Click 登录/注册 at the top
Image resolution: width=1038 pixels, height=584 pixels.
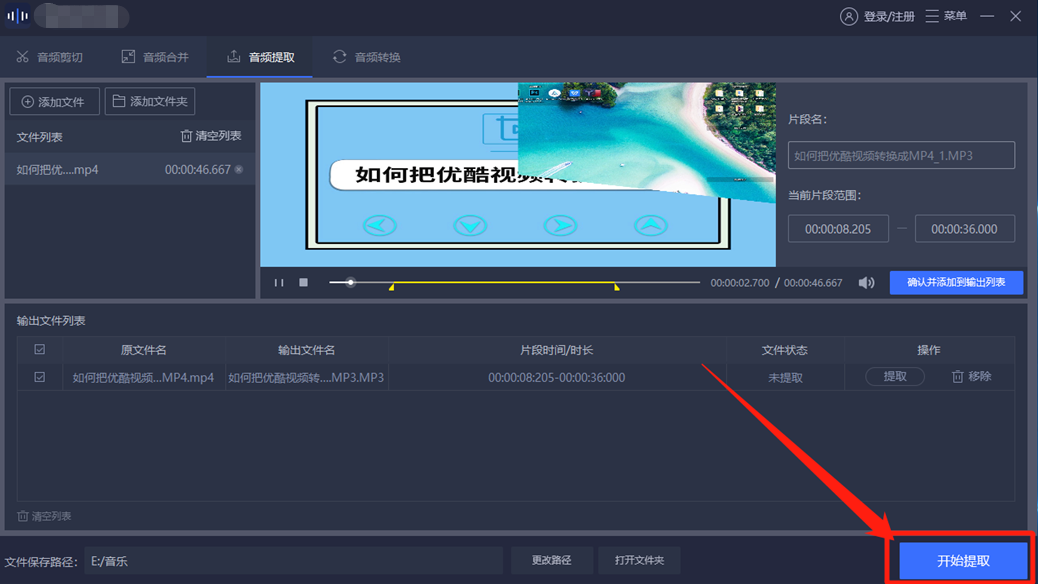[x=888, y=17]
